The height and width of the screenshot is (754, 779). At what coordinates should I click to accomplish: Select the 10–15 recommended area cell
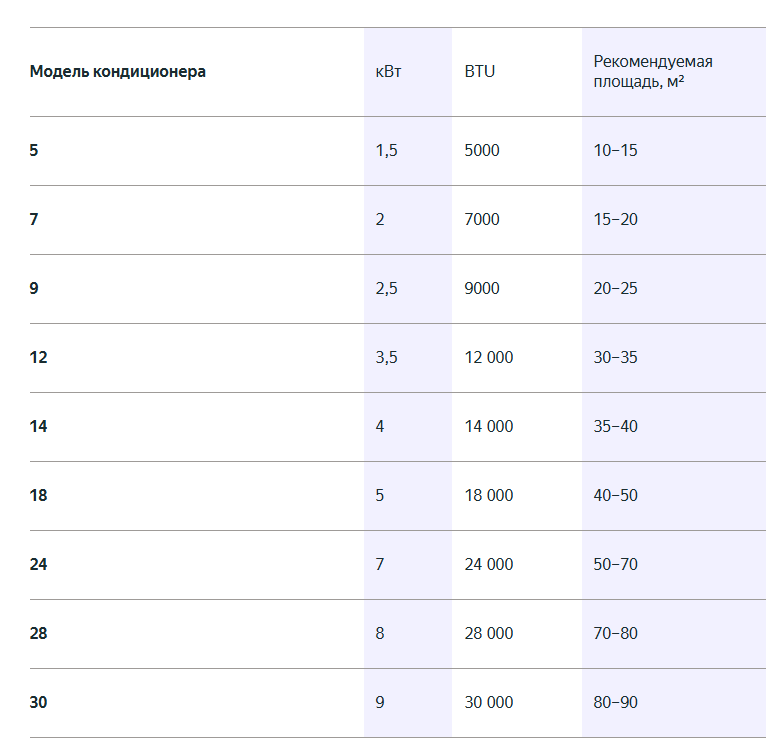615,151
